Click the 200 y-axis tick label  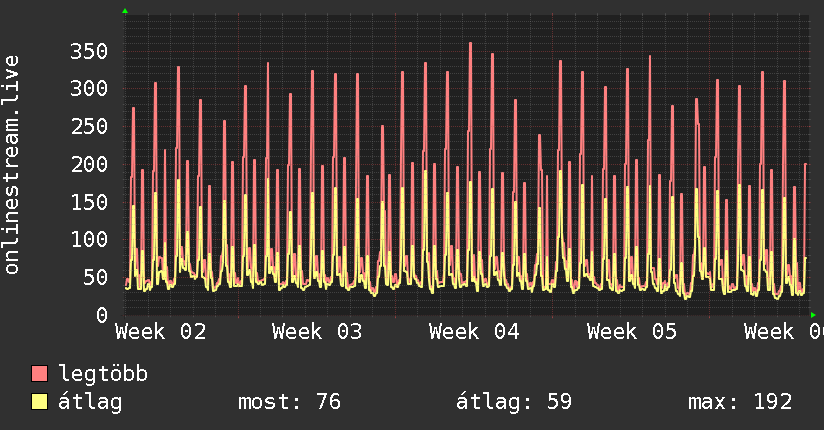[89, 164]
